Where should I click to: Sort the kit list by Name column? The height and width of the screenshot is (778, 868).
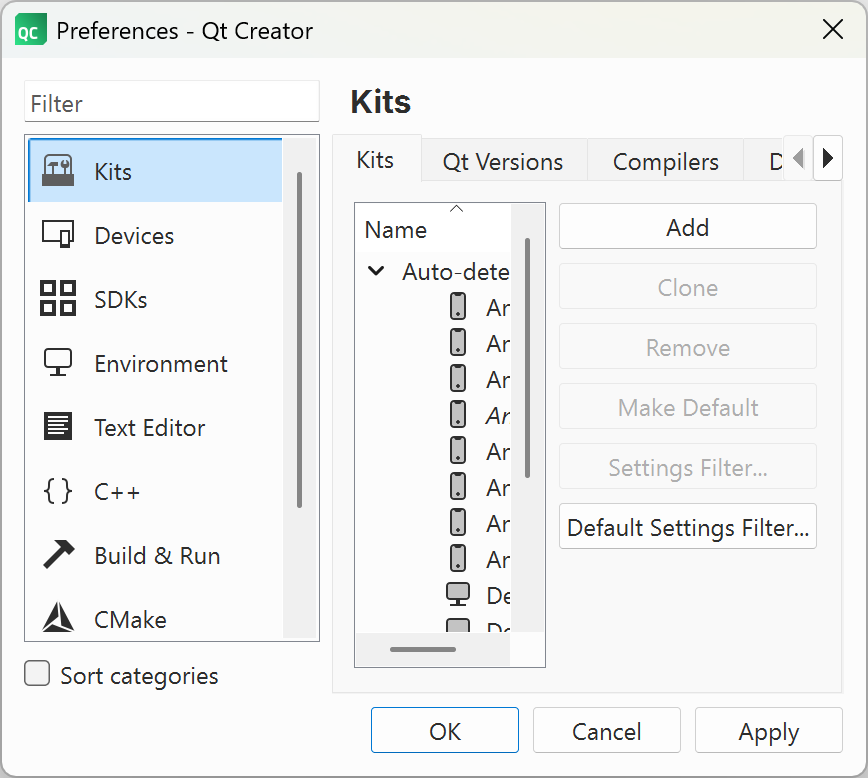433,228
